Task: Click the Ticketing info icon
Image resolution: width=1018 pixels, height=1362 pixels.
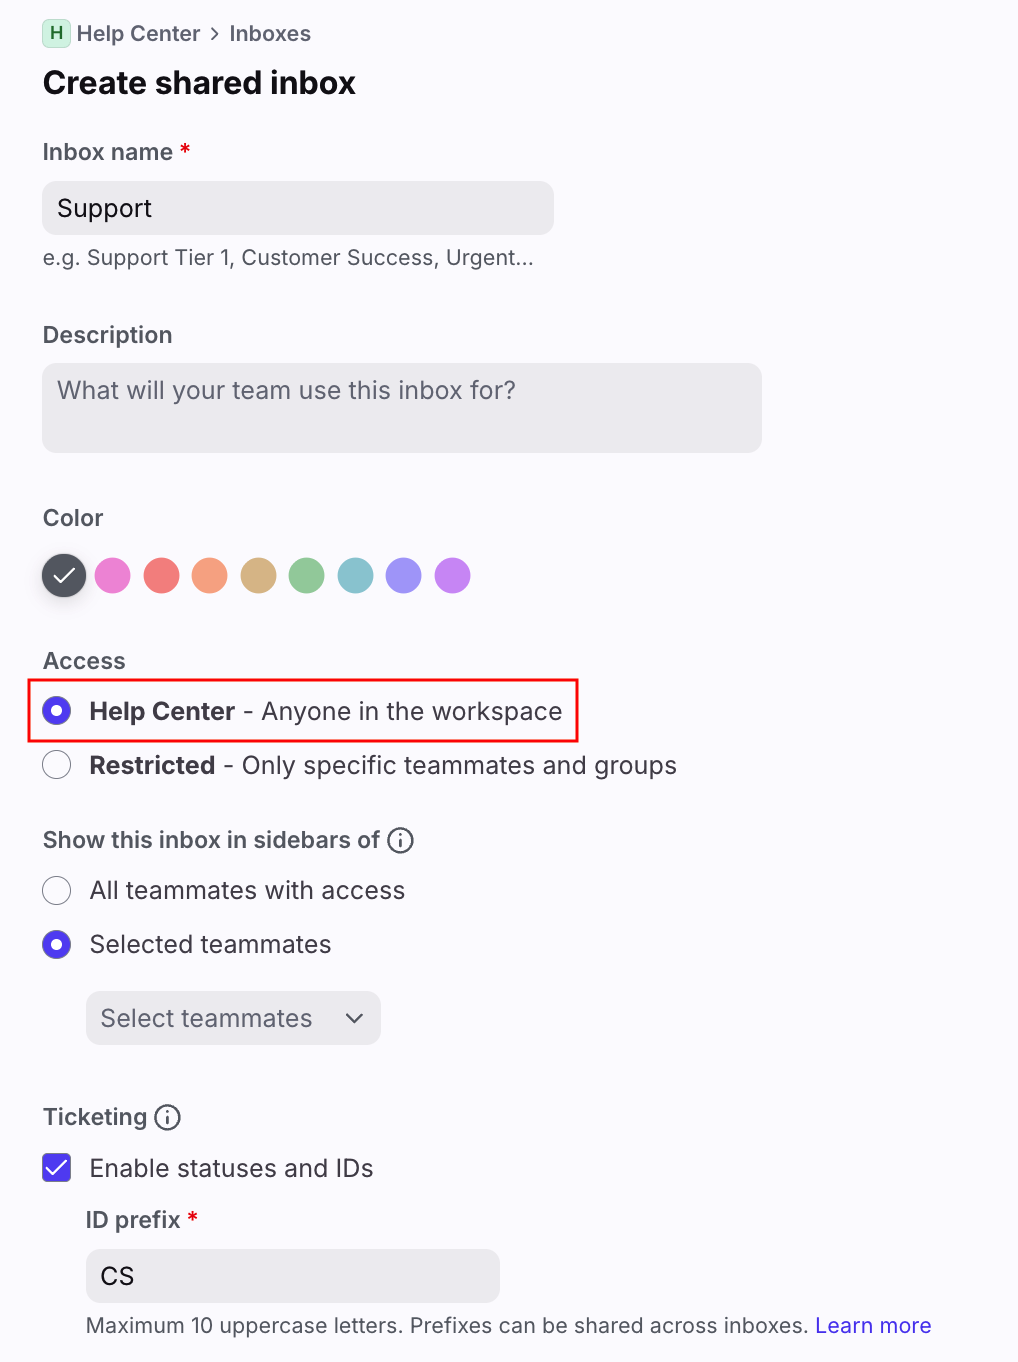Action: pyautogui.click(x=168, y=1117)
